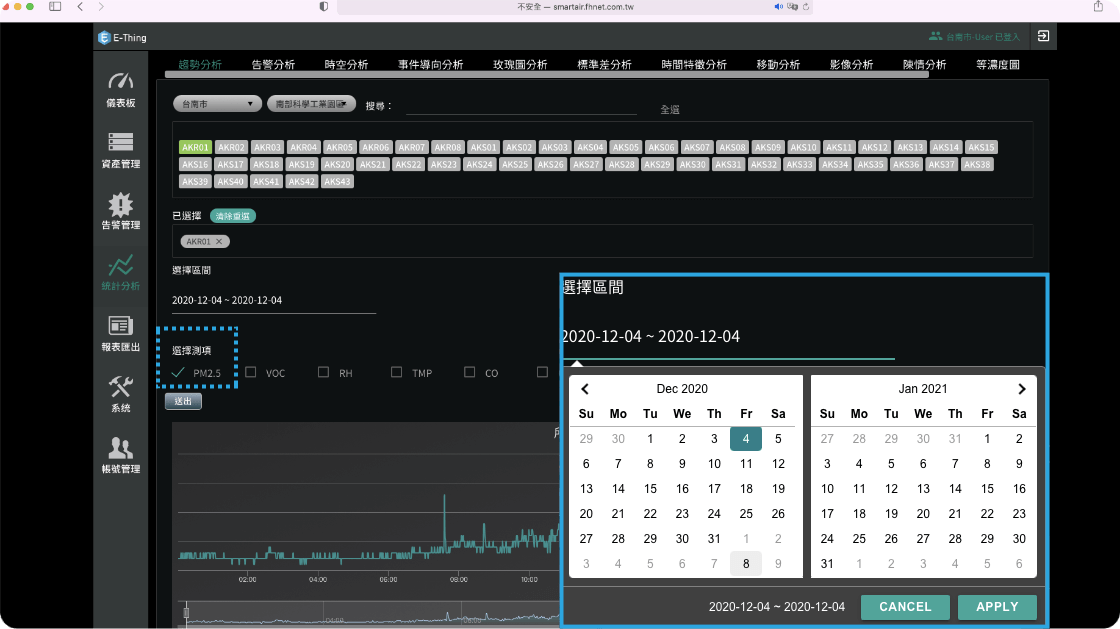Open report export newspaper icon
1120x629 pixels.
pos(120,327)
